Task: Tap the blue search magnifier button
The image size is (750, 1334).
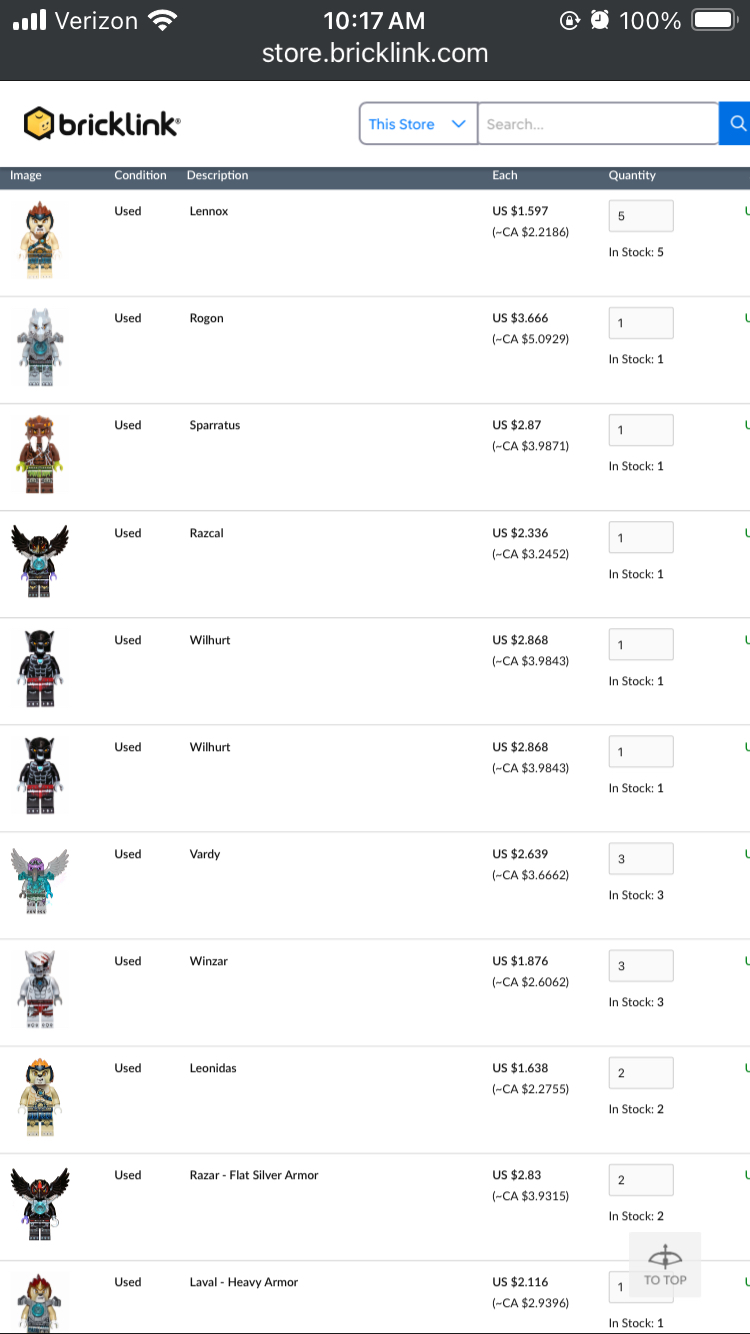Action: (x=736, y=124)
